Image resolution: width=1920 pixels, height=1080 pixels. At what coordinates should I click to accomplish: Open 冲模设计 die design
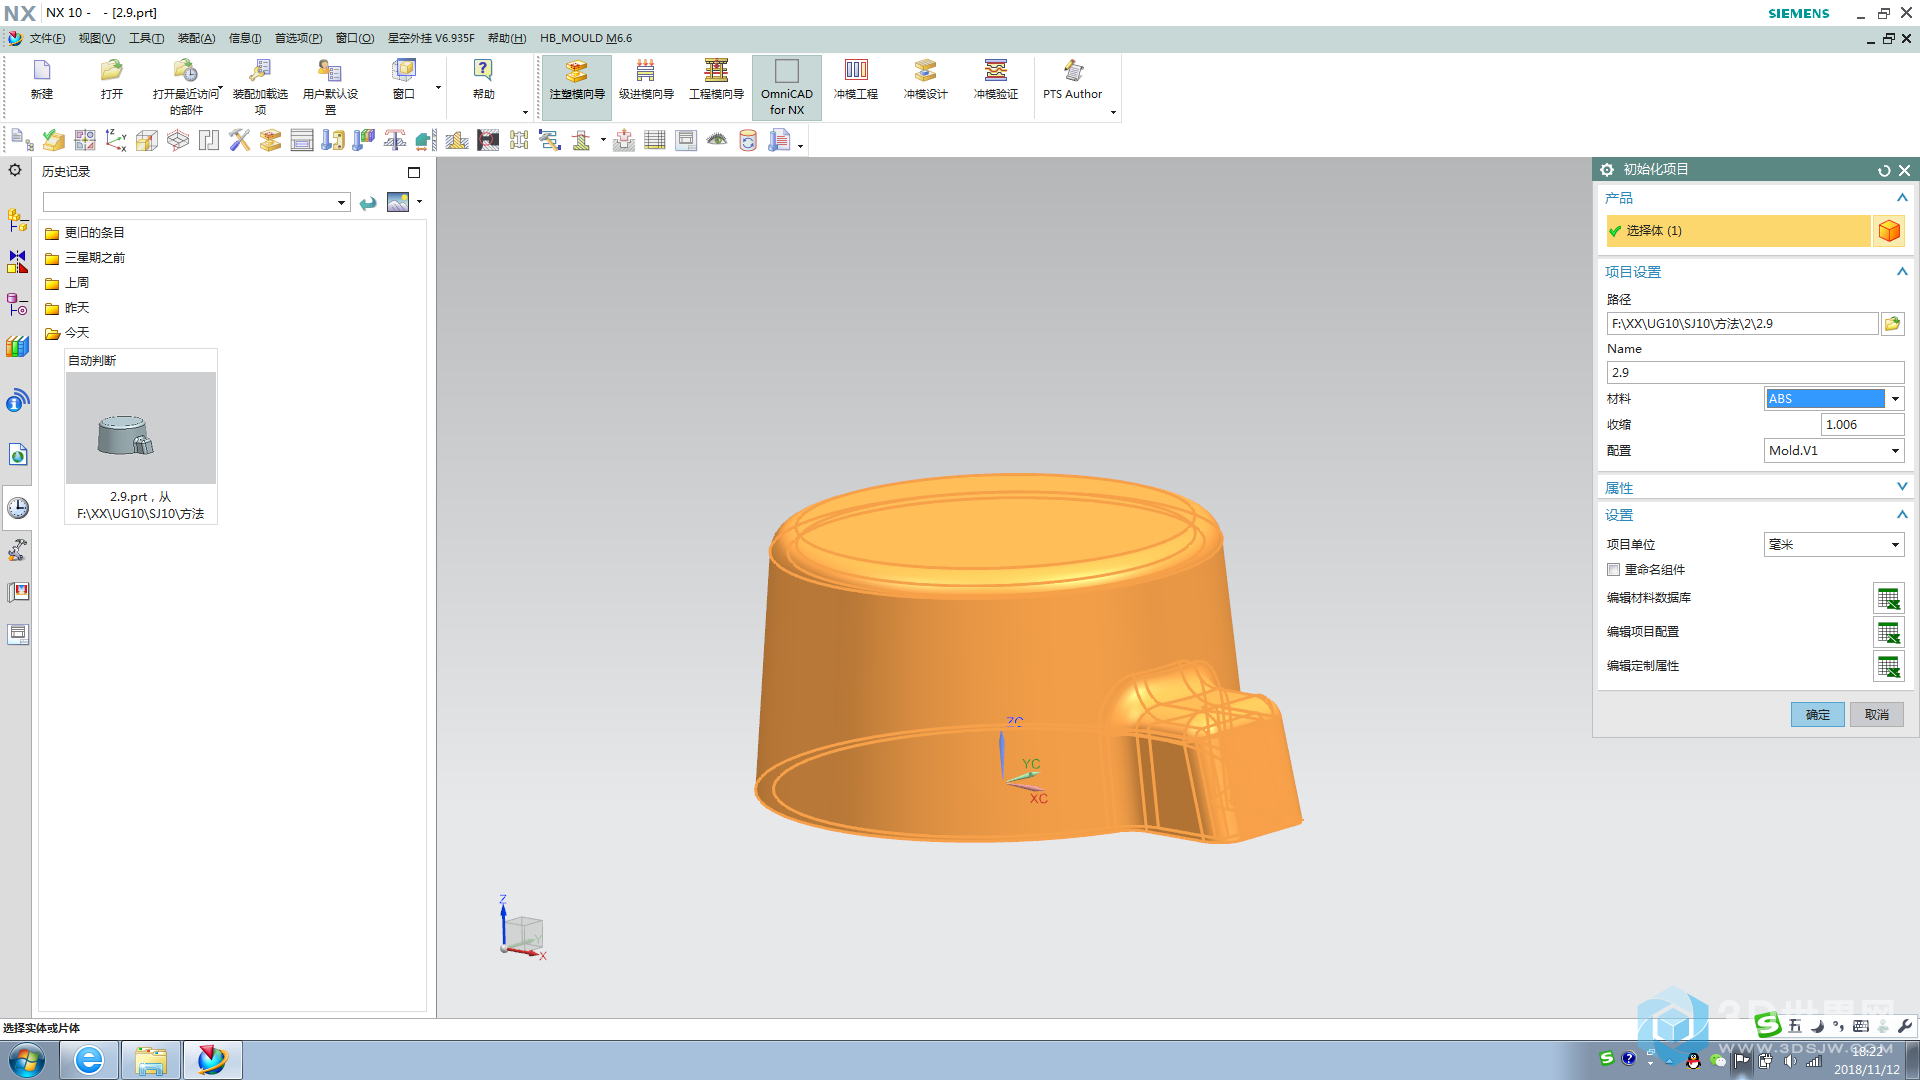926,79
